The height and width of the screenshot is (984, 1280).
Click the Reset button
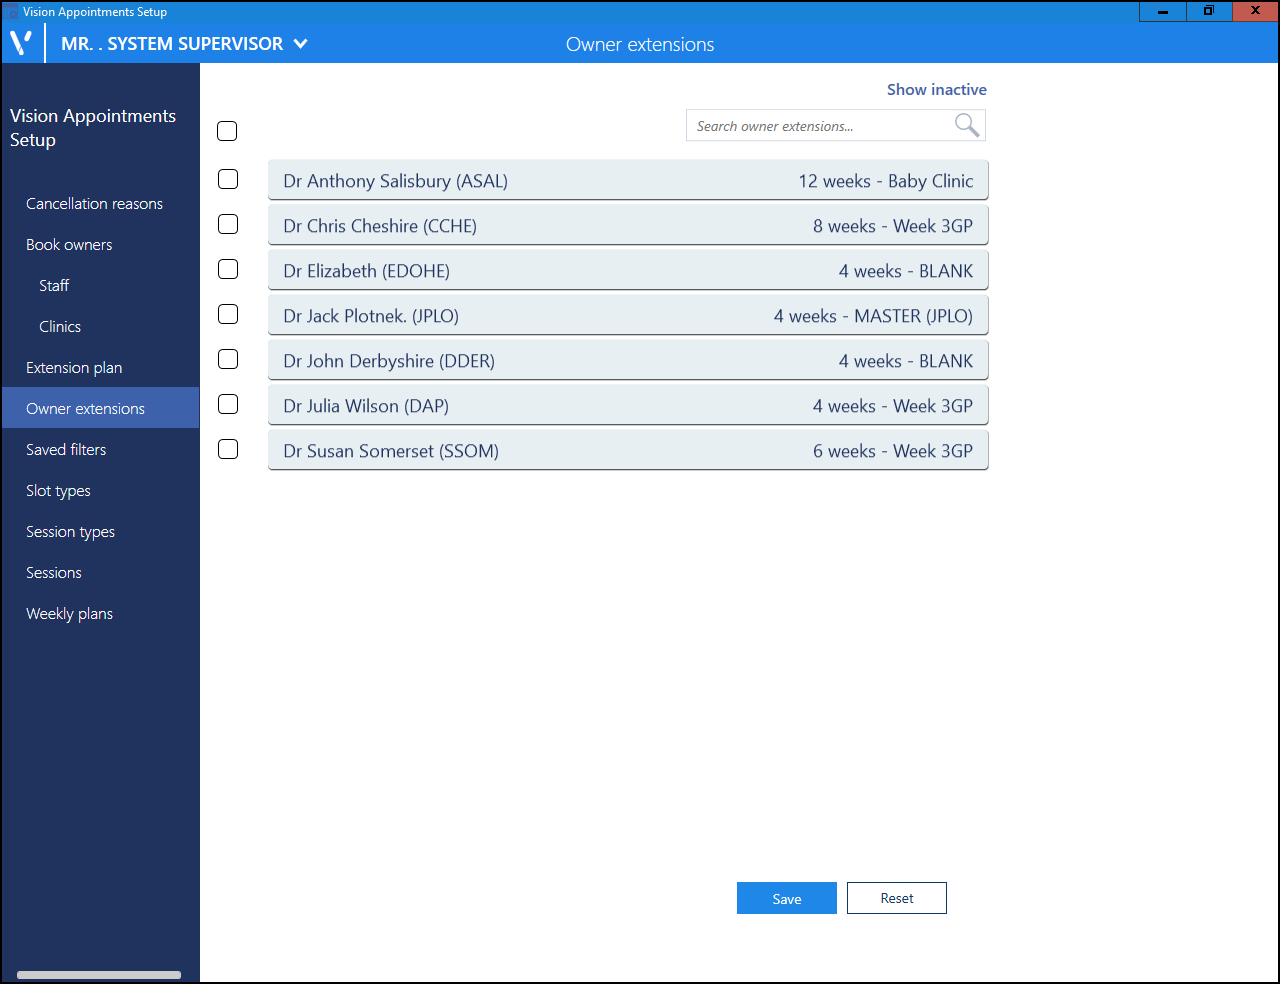click(x=897, y=898)
